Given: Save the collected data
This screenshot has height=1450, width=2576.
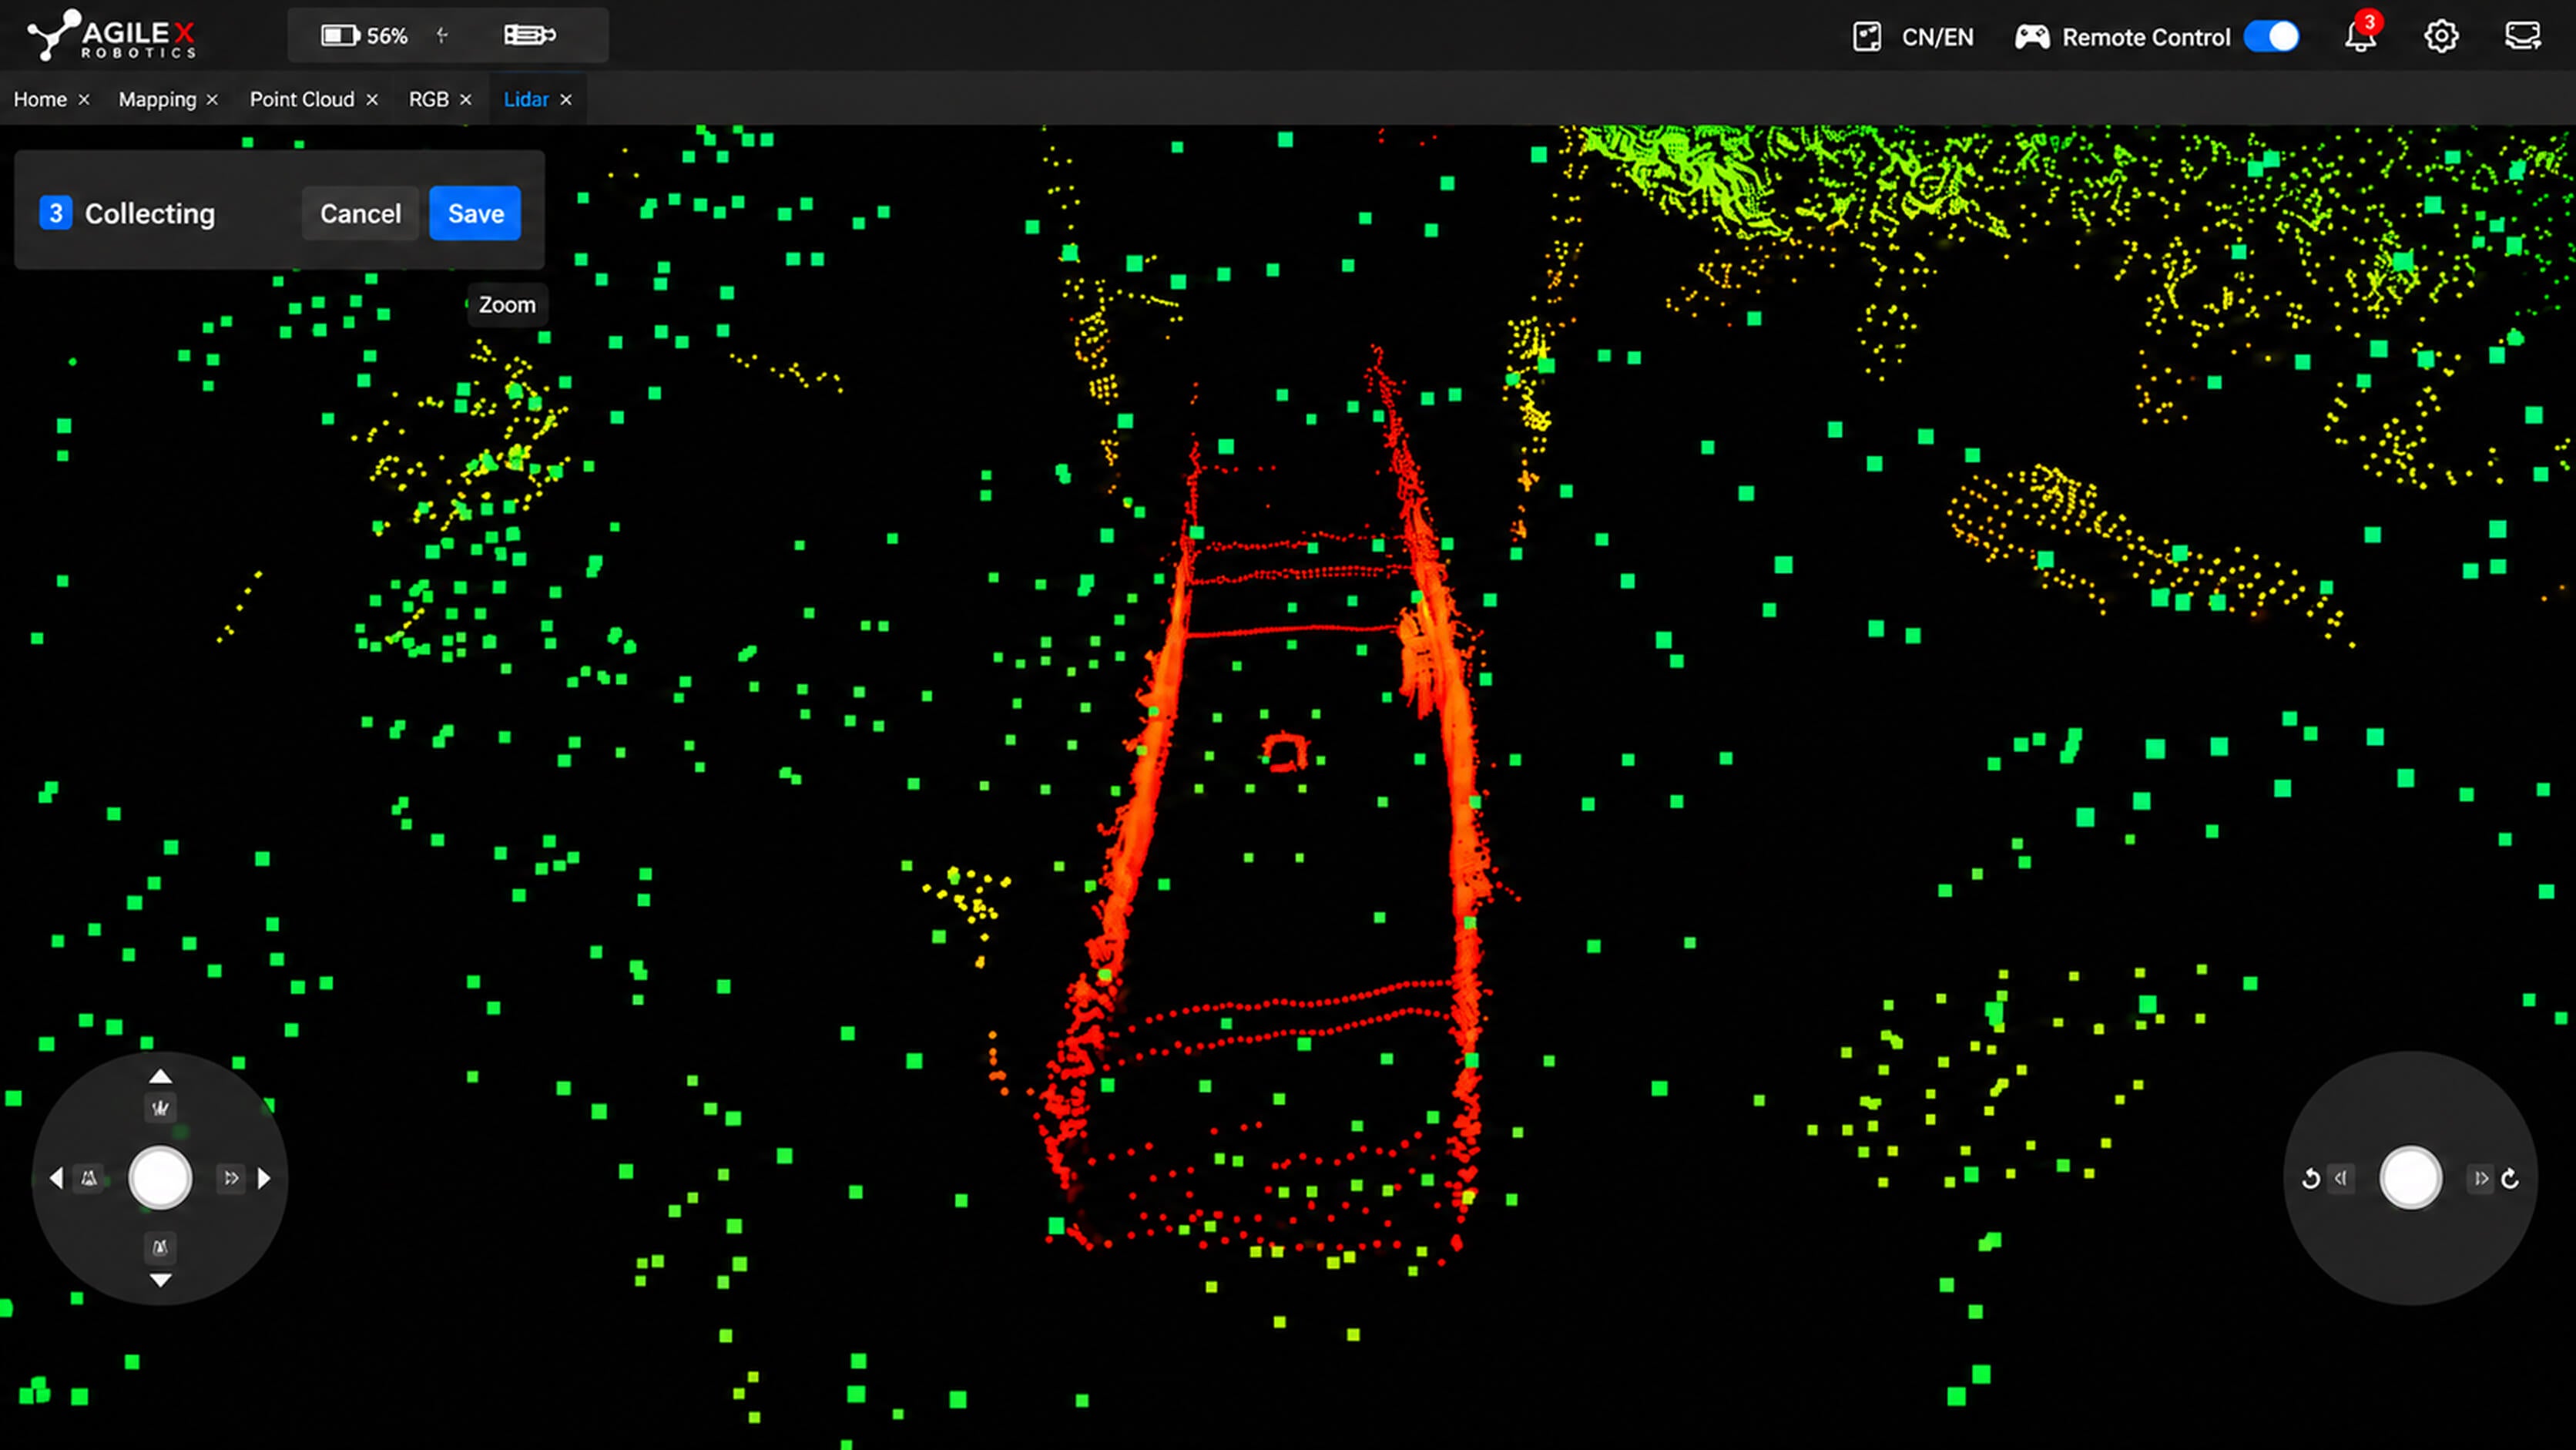Looking at the screenshot, I should click(x=475, y=213).
